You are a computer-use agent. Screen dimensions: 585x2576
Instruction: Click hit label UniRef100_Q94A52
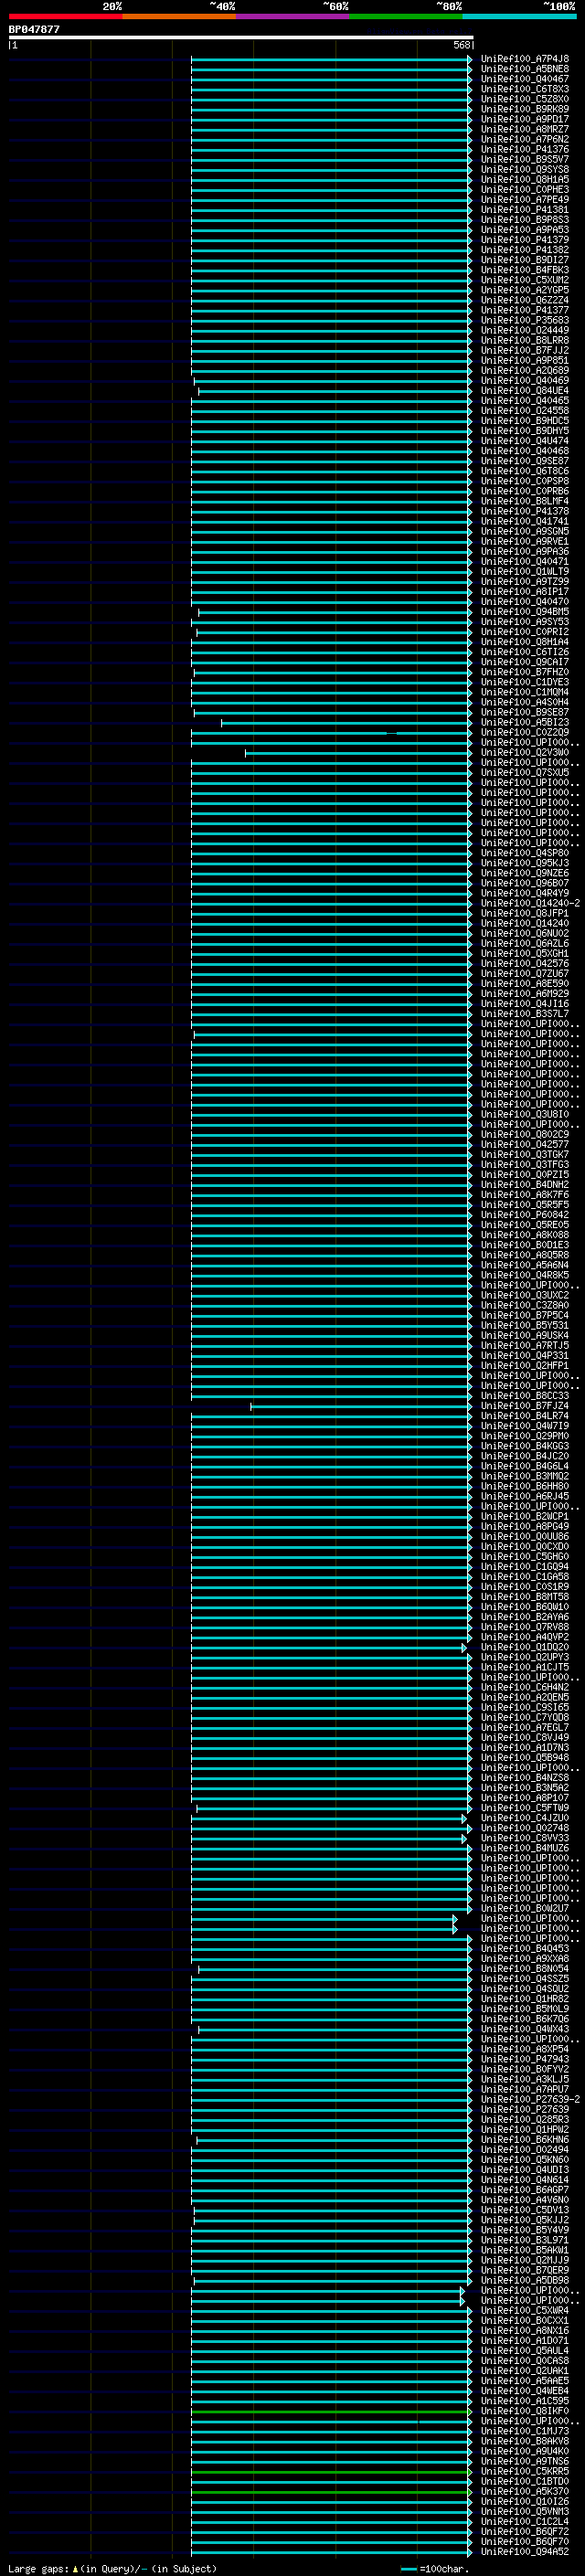point(524,2553)
